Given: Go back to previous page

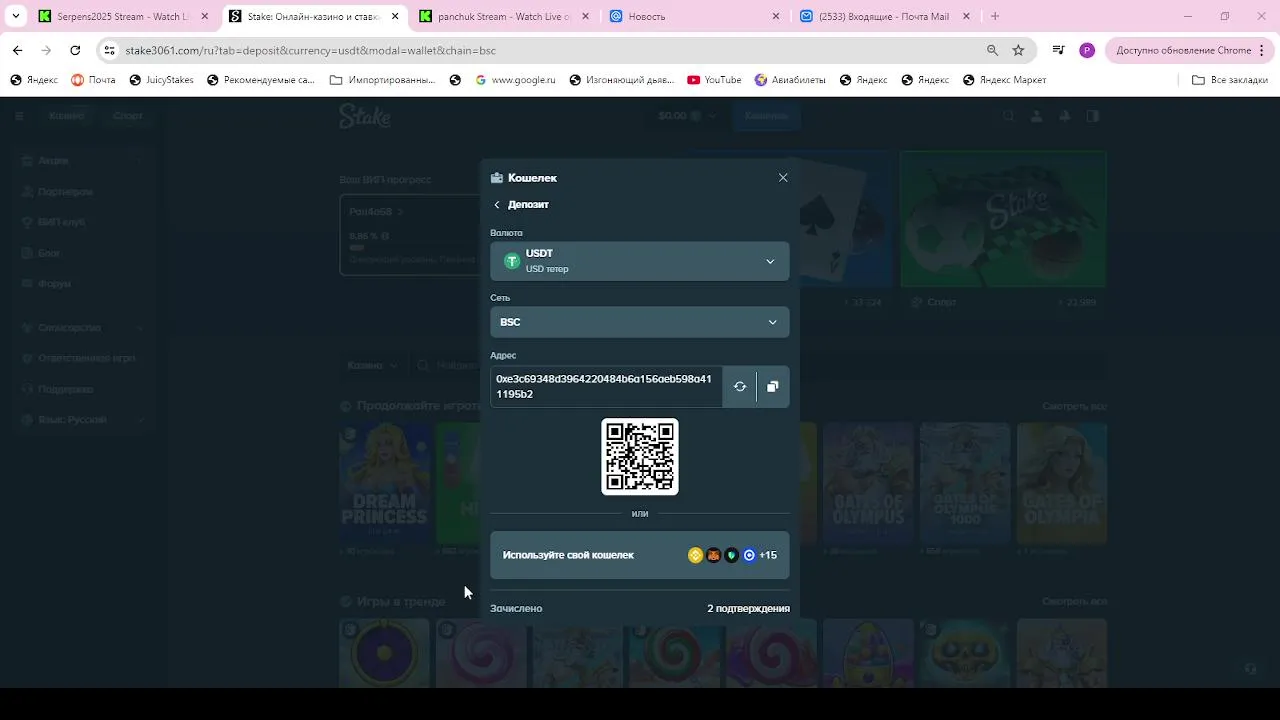Looking at the screenshot, I should pyautogui.click(x=18, y=50).
